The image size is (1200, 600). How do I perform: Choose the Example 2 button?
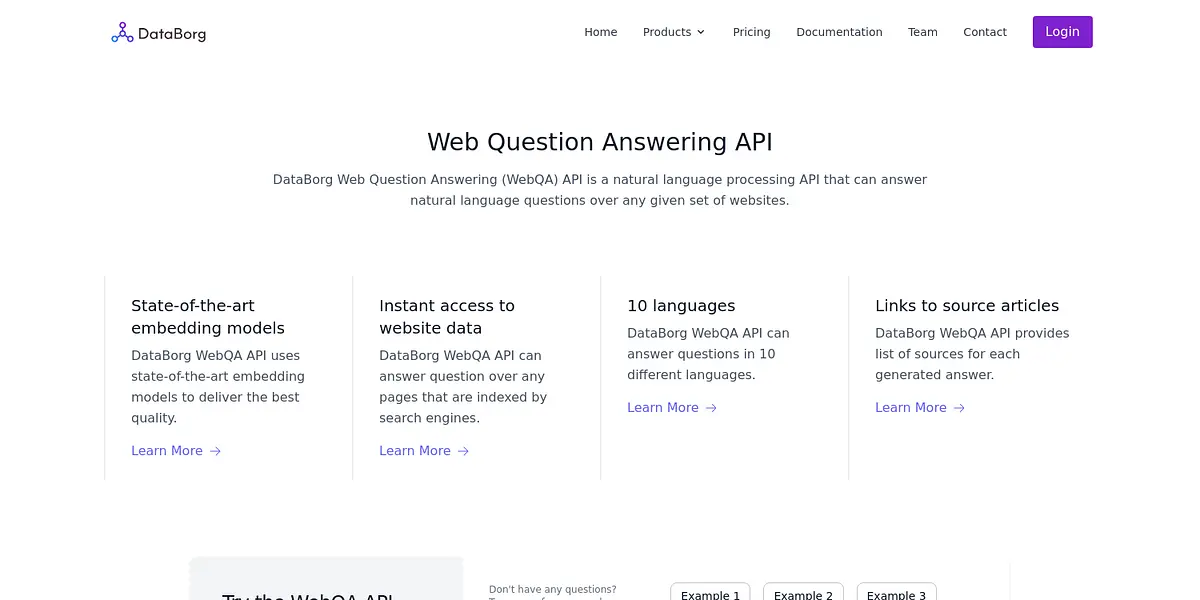click(x=803, y=592)
